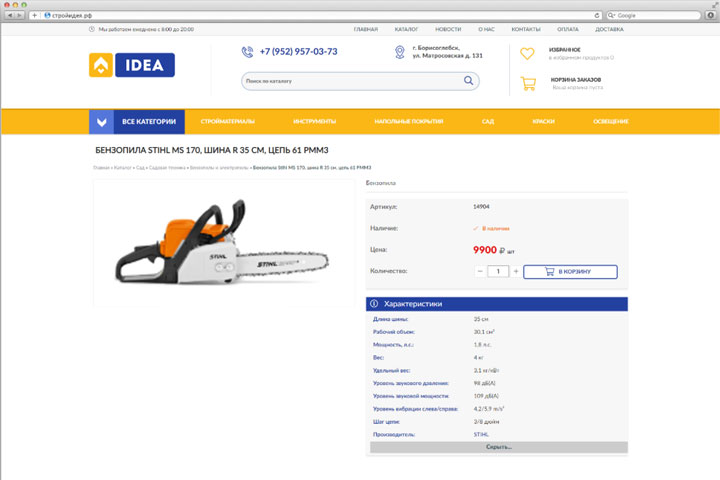Click the В КОРЗИНУ add to cart button
The width and height of the screenshot is (720, 480).
click(570, 271)
